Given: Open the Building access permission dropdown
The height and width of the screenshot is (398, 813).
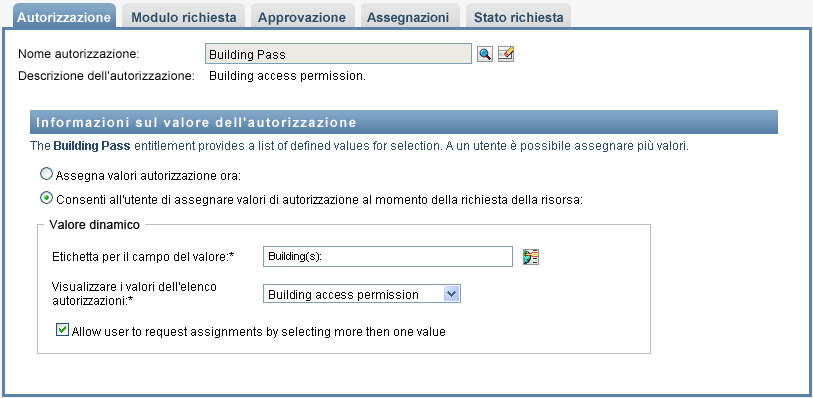Looking at the screenshot, I should pos(361,294).
